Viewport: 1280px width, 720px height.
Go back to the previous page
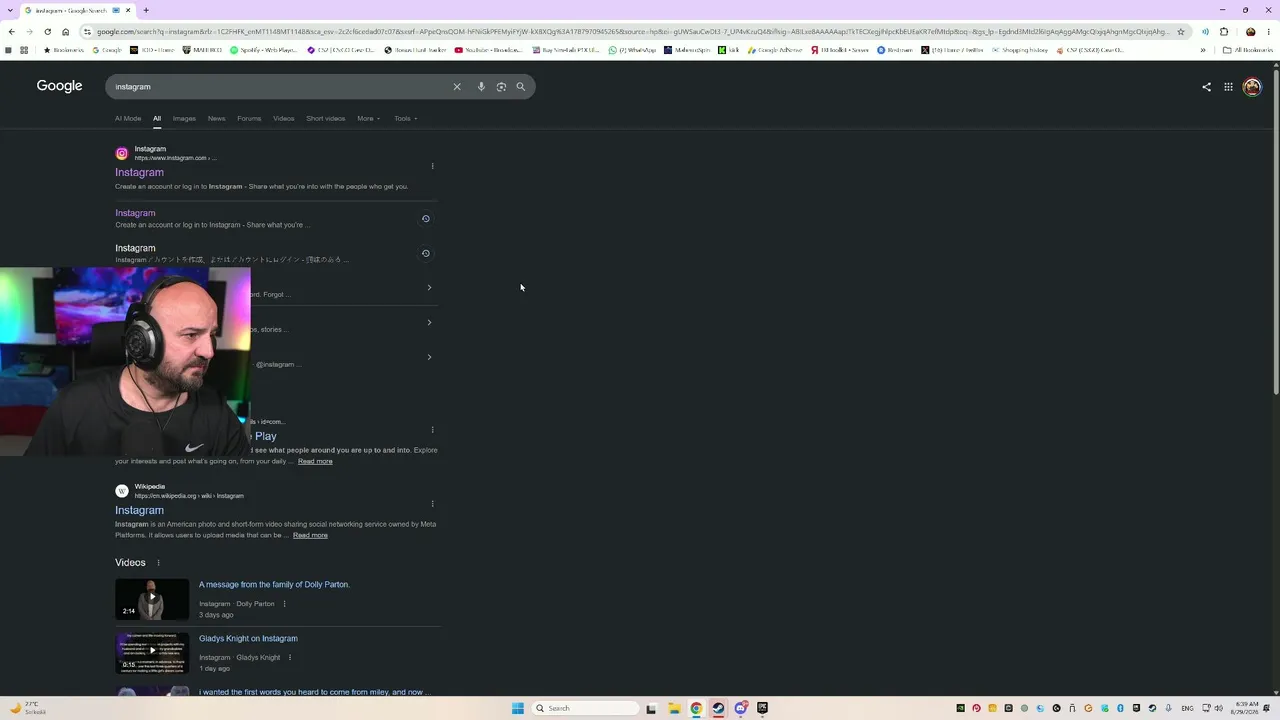[12, 32]
